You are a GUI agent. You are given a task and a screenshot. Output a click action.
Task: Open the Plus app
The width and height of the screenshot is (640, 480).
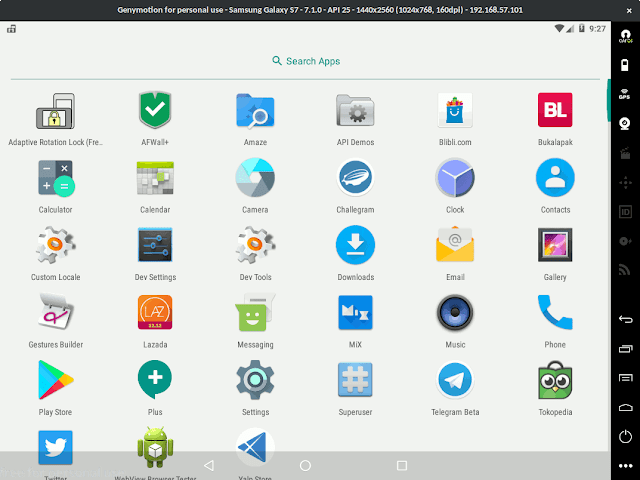[155, 380]
